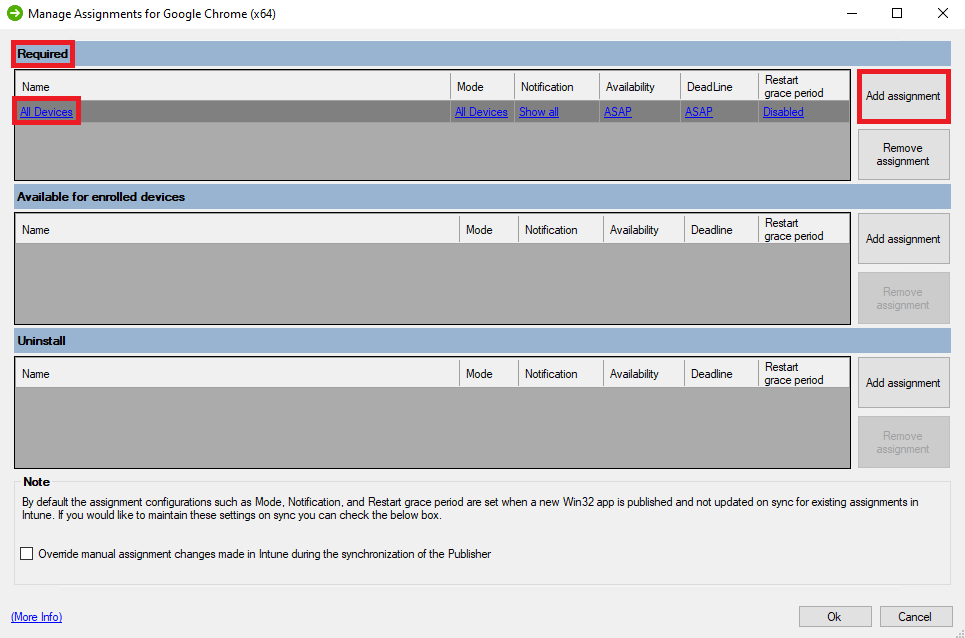
Task: Open the Disabled restart grace period link
Action: (x=783, y=112)
